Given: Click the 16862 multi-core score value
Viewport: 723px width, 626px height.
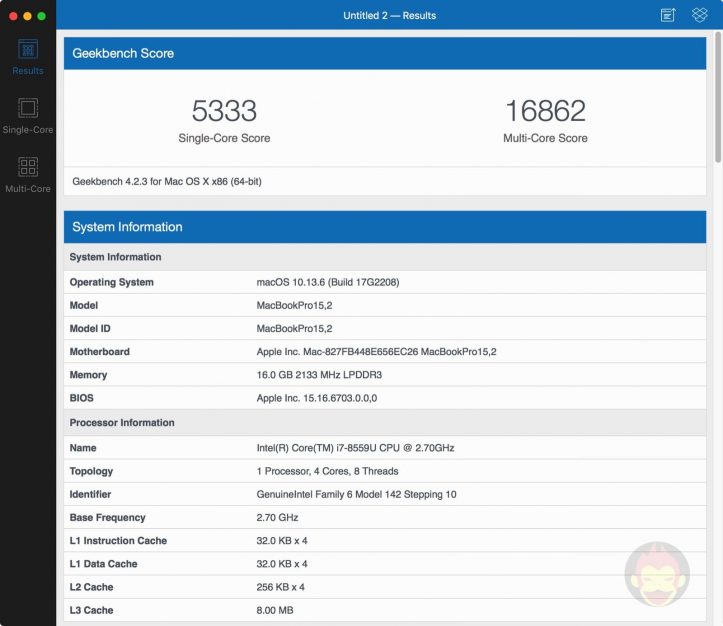Looking at the screenshot, I should click(545, 111).
